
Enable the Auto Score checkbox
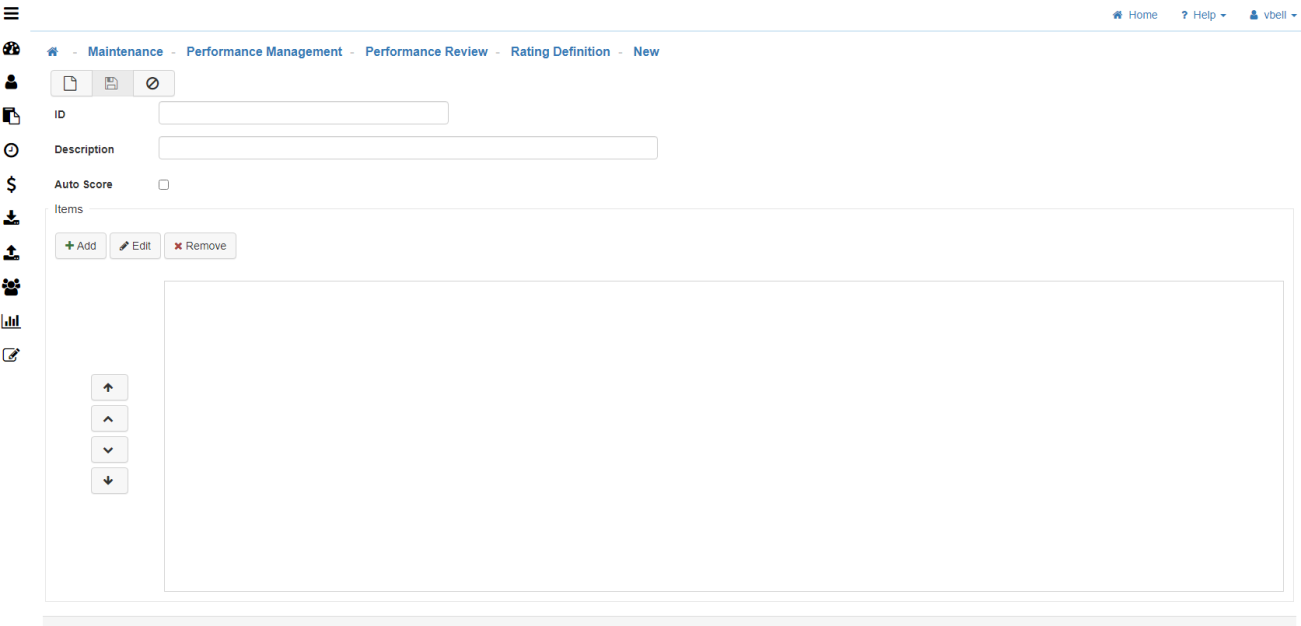(x=164, y=185)
